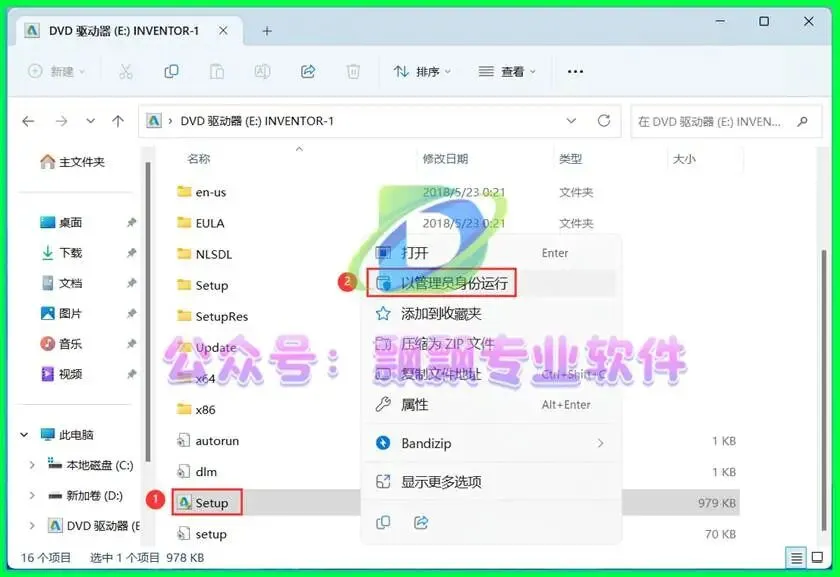This screenshot has width=840, height=577.
Task: Open the Sort dropdown
Action: pos(422,71)
